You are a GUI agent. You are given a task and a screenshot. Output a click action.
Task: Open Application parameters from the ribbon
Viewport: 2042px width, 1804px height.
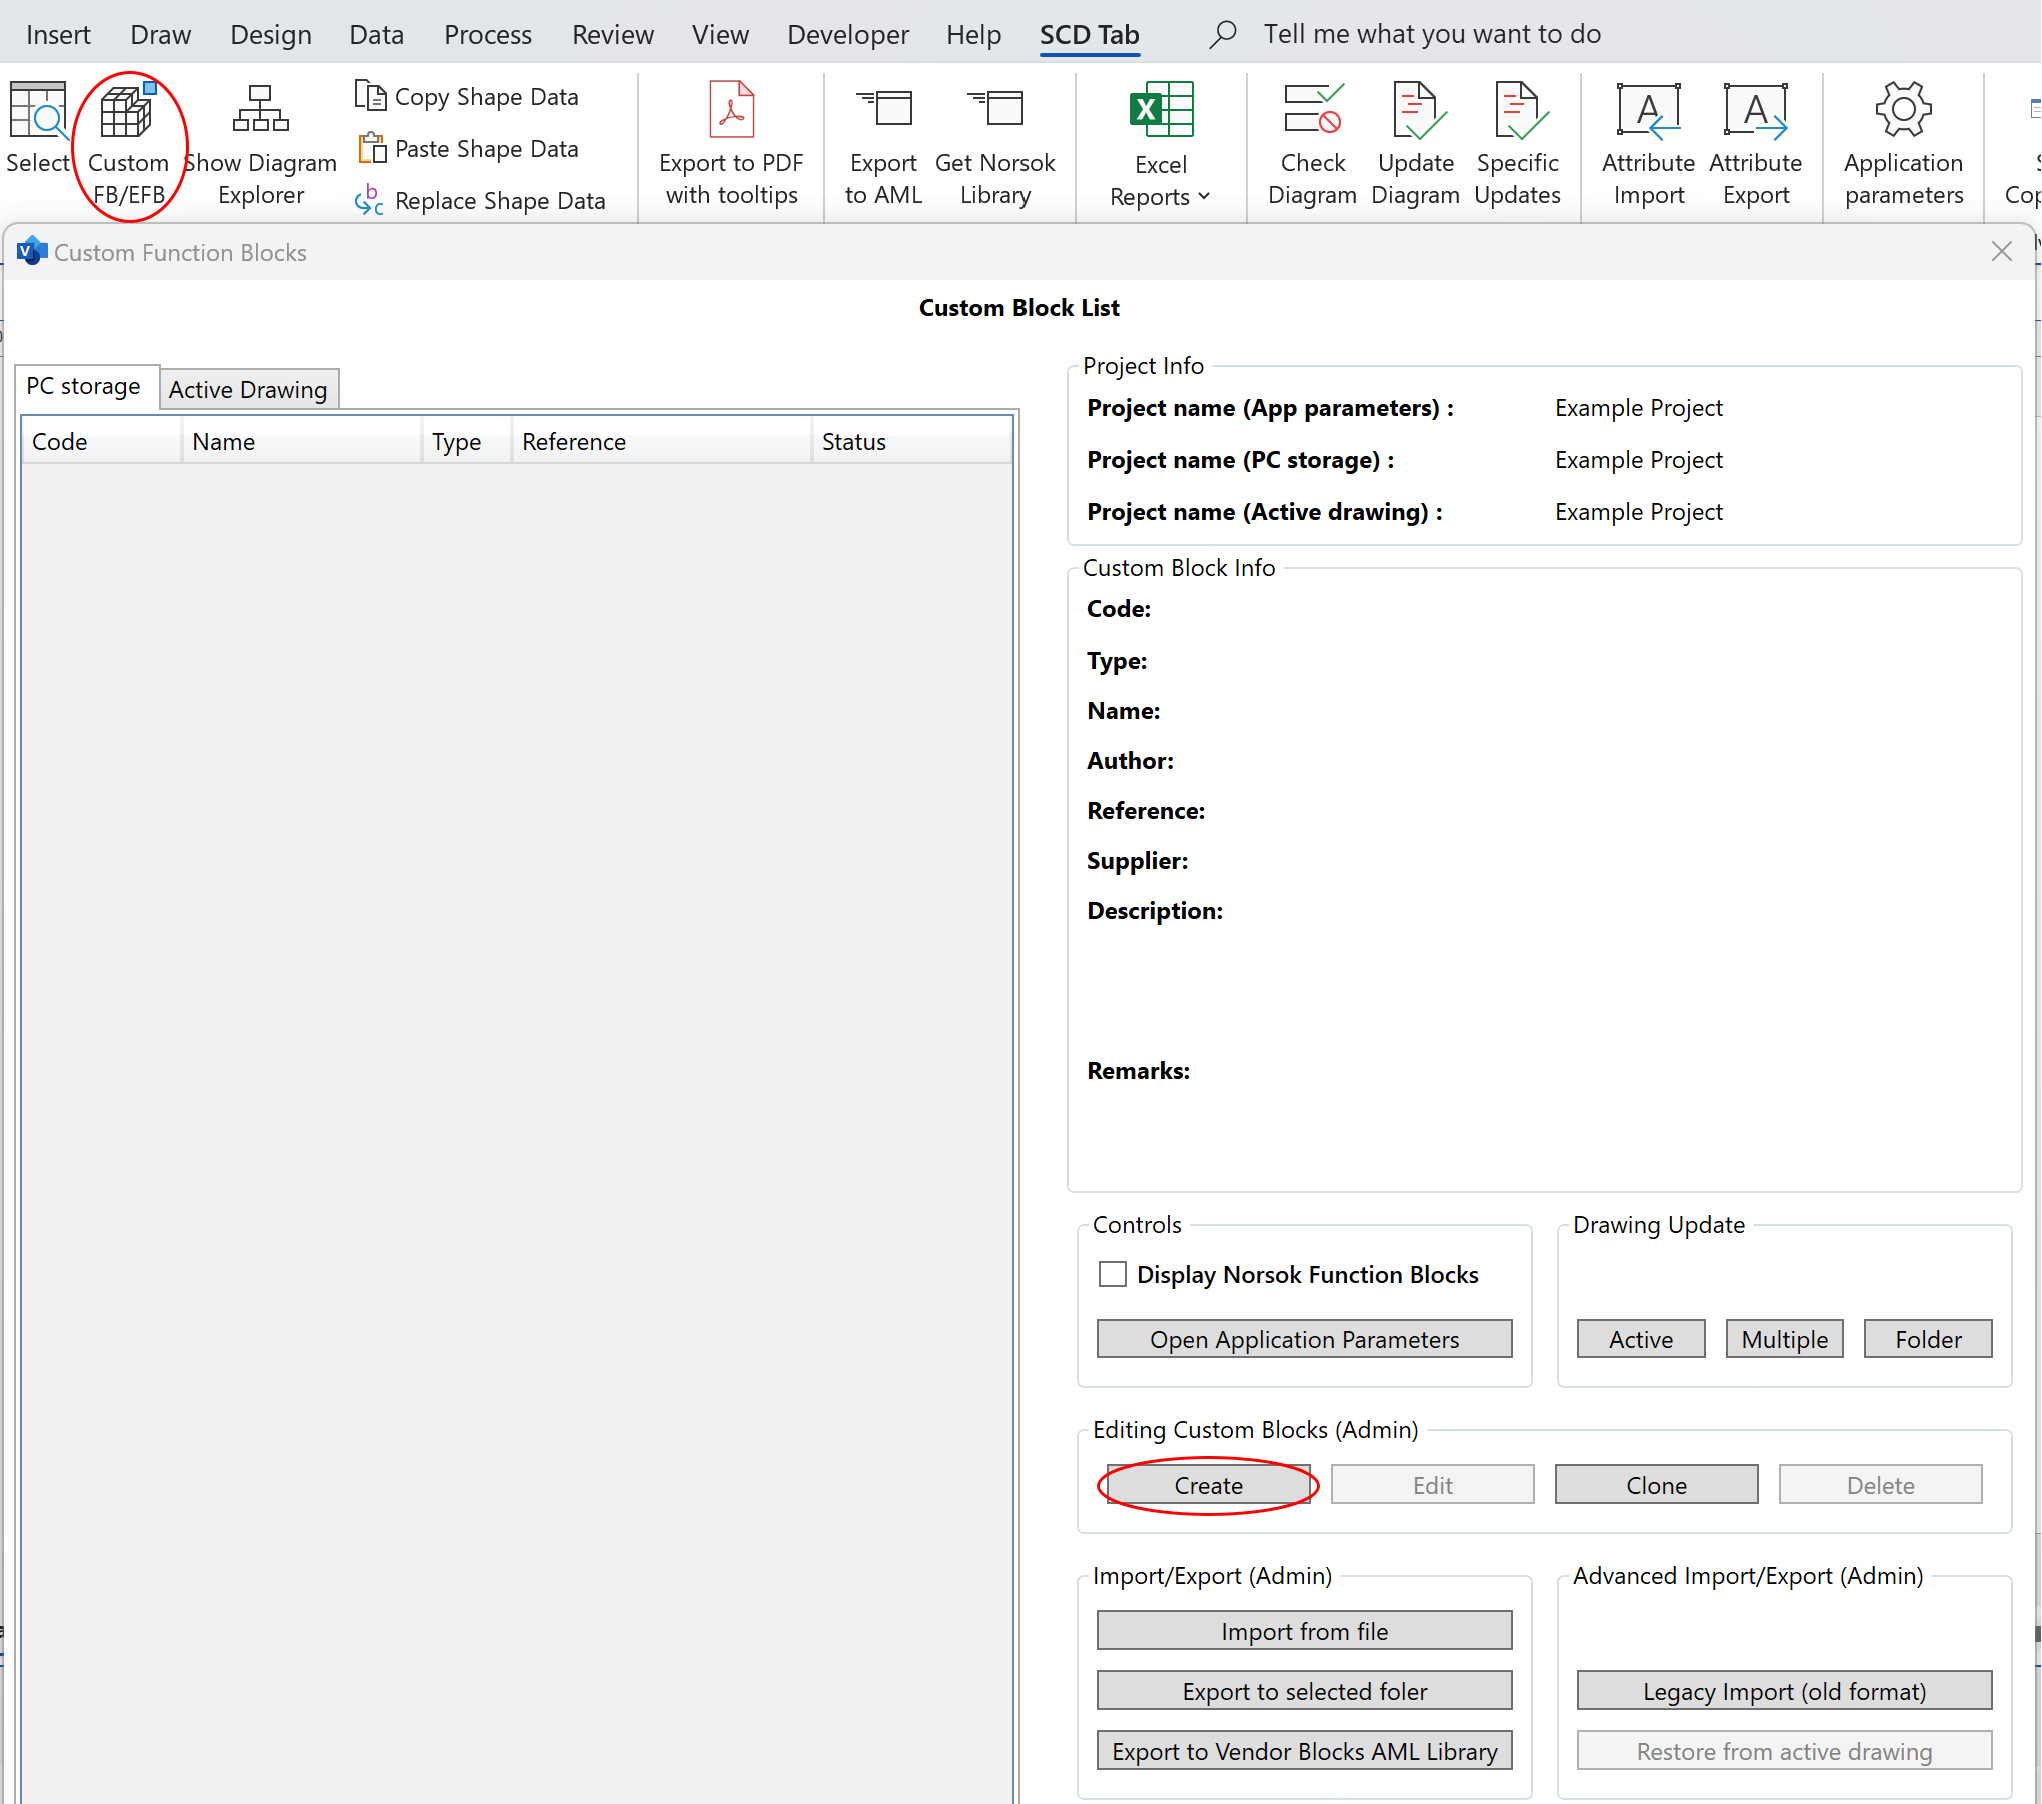click(x=1903, y=145)
